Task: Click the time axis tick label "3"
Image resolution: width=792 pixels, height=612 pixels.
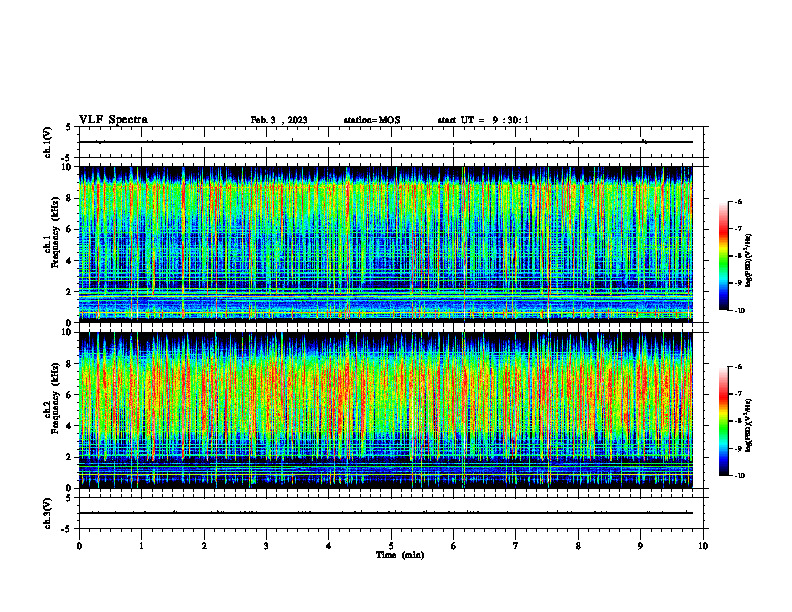Action: click(x=266, y=546)
